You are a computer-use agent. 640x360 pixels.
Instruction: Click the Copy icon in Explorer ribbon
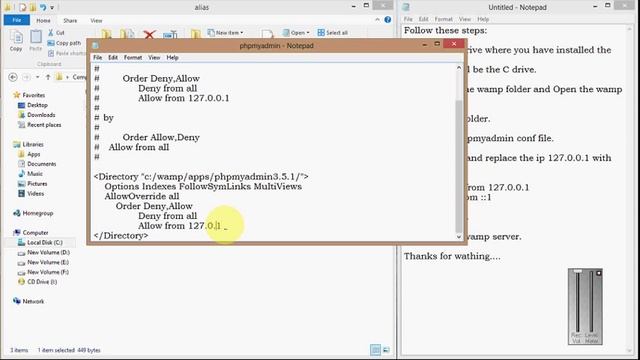point(16,40)
